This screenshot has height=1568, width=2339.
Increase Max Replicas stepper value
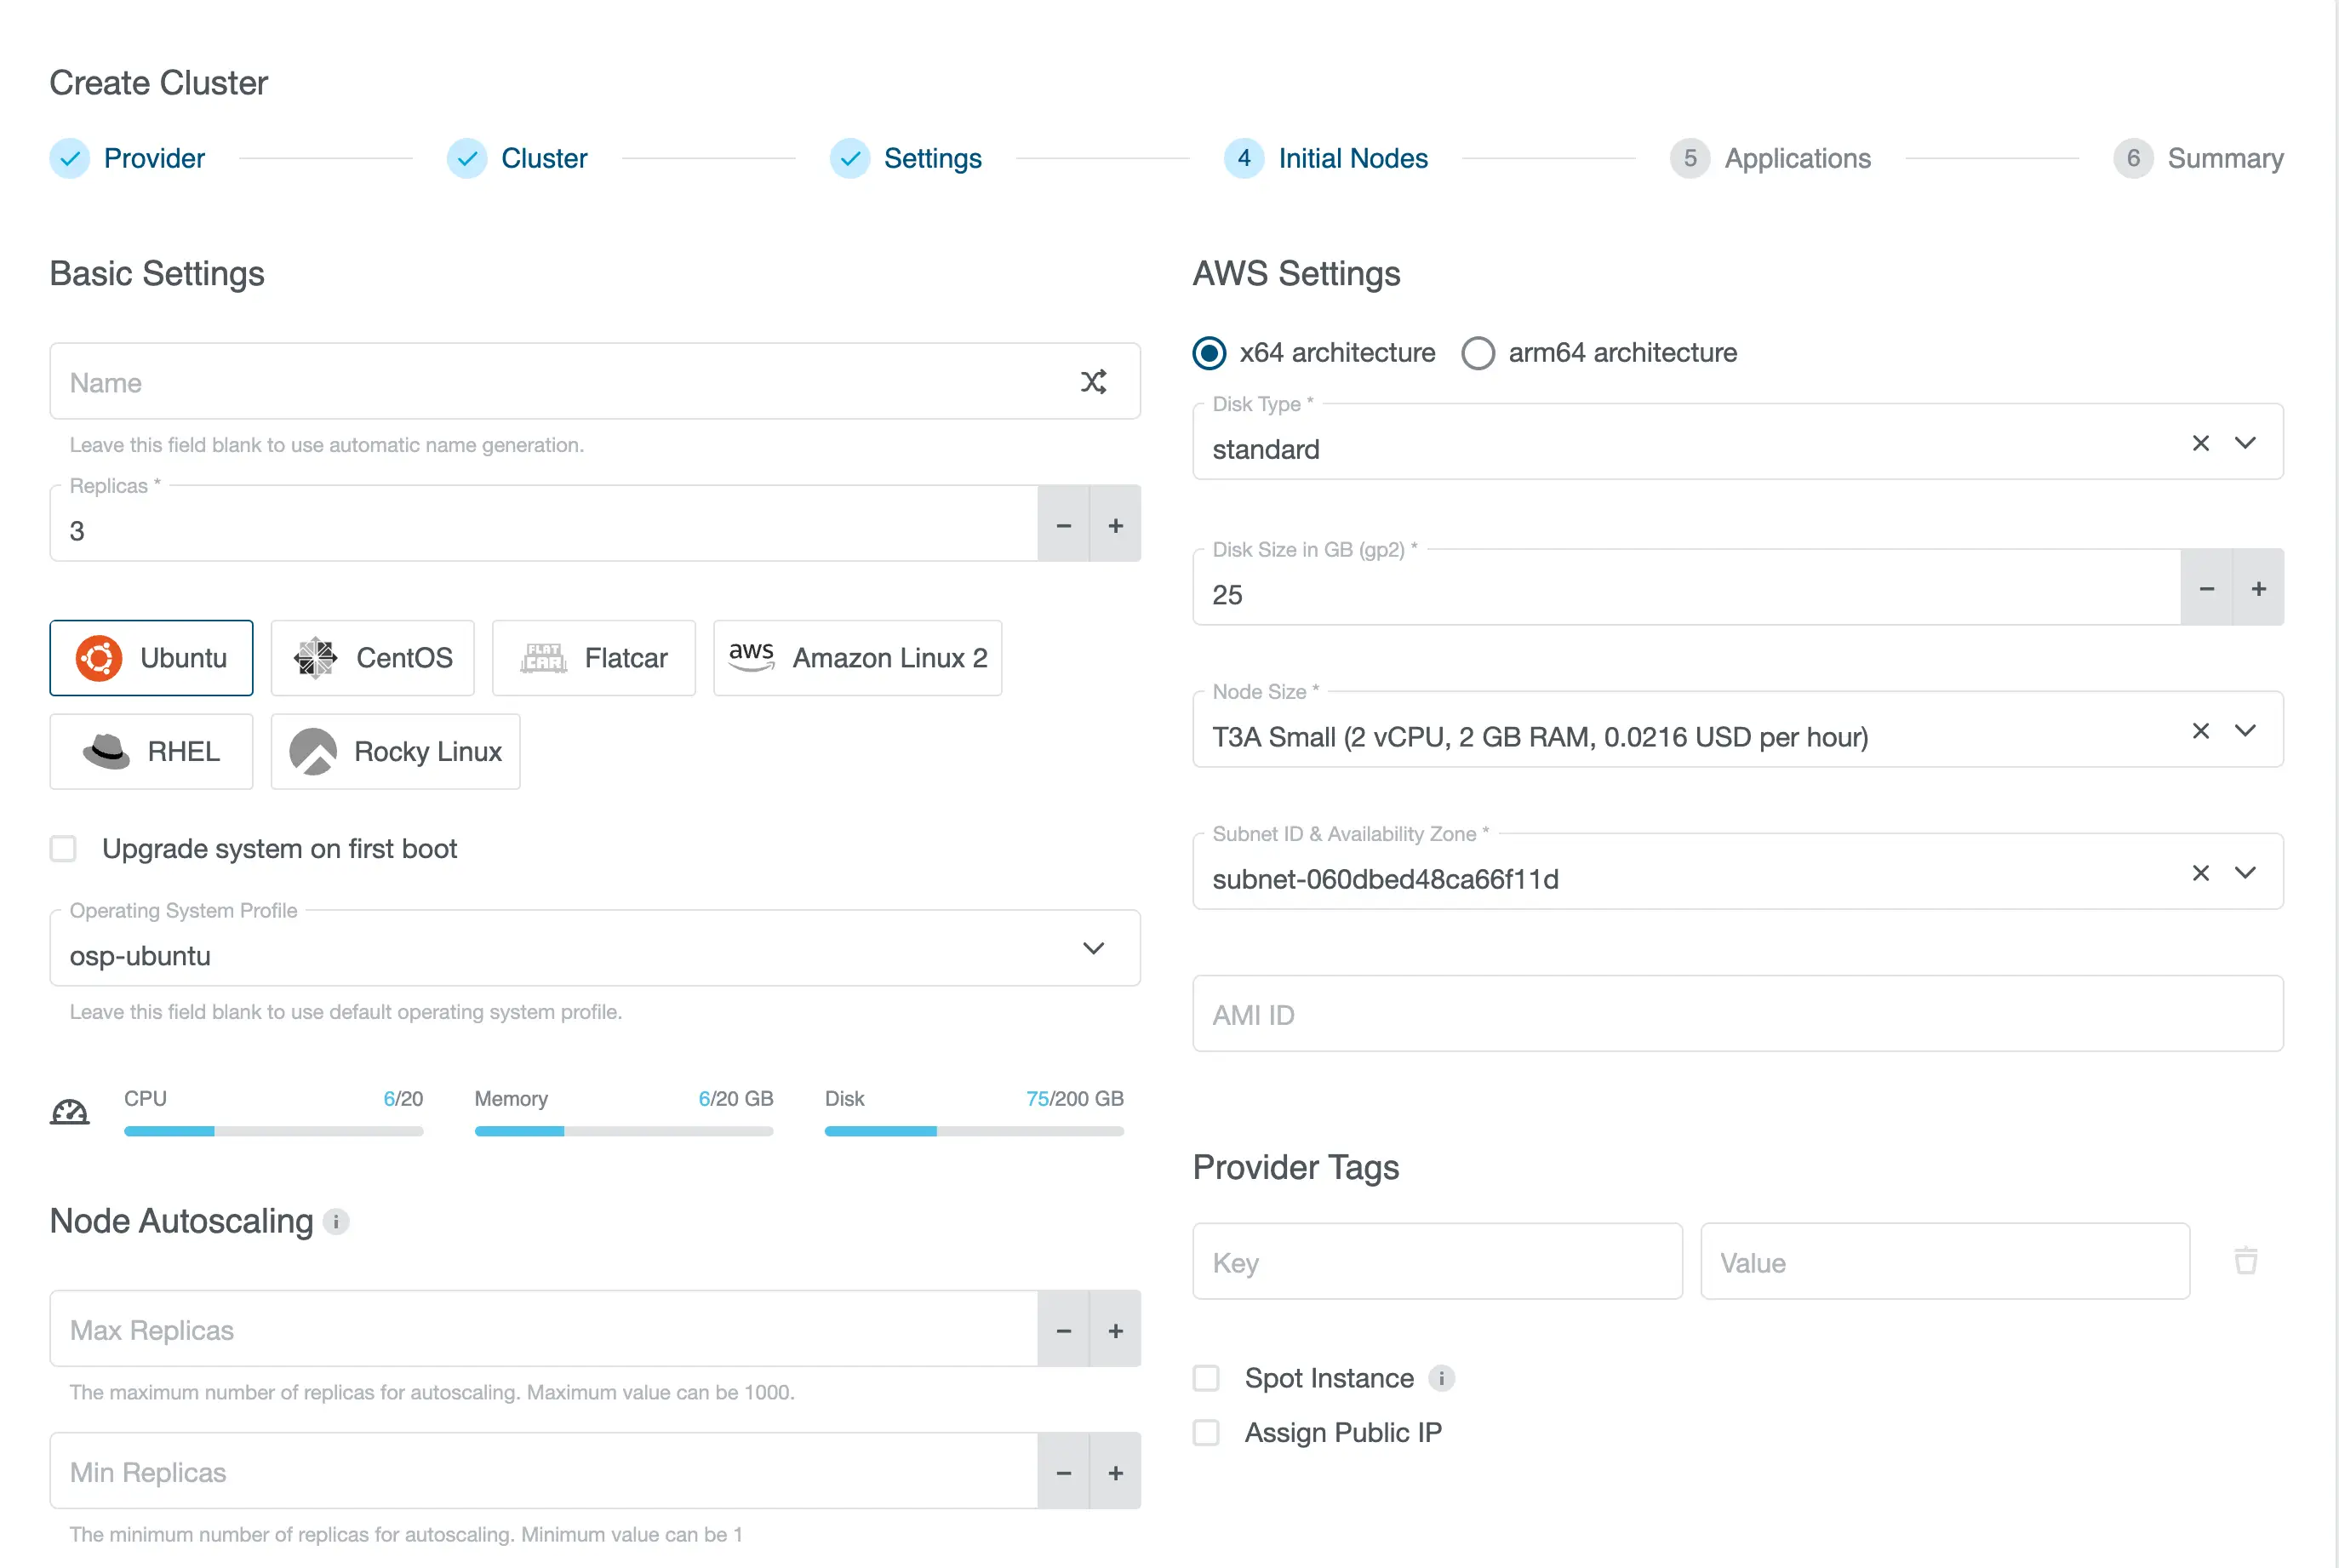tap(1116, 1330)
